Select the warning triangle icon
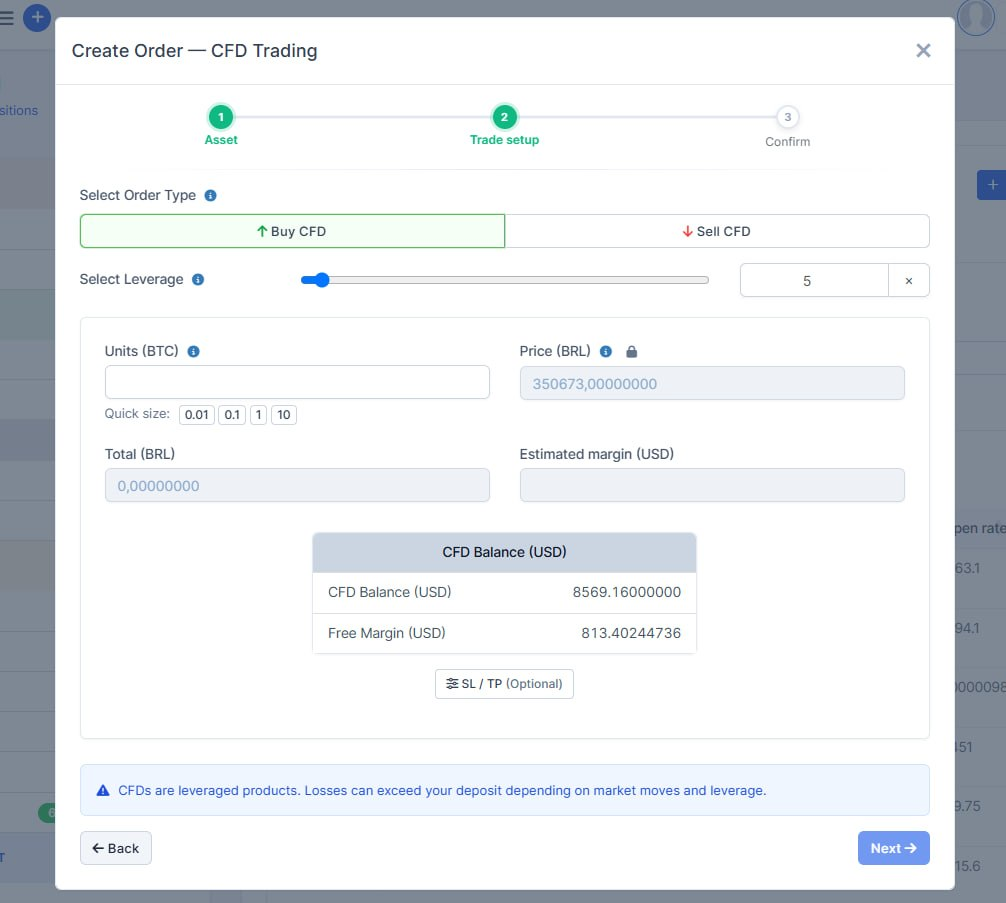 [103, 791]
